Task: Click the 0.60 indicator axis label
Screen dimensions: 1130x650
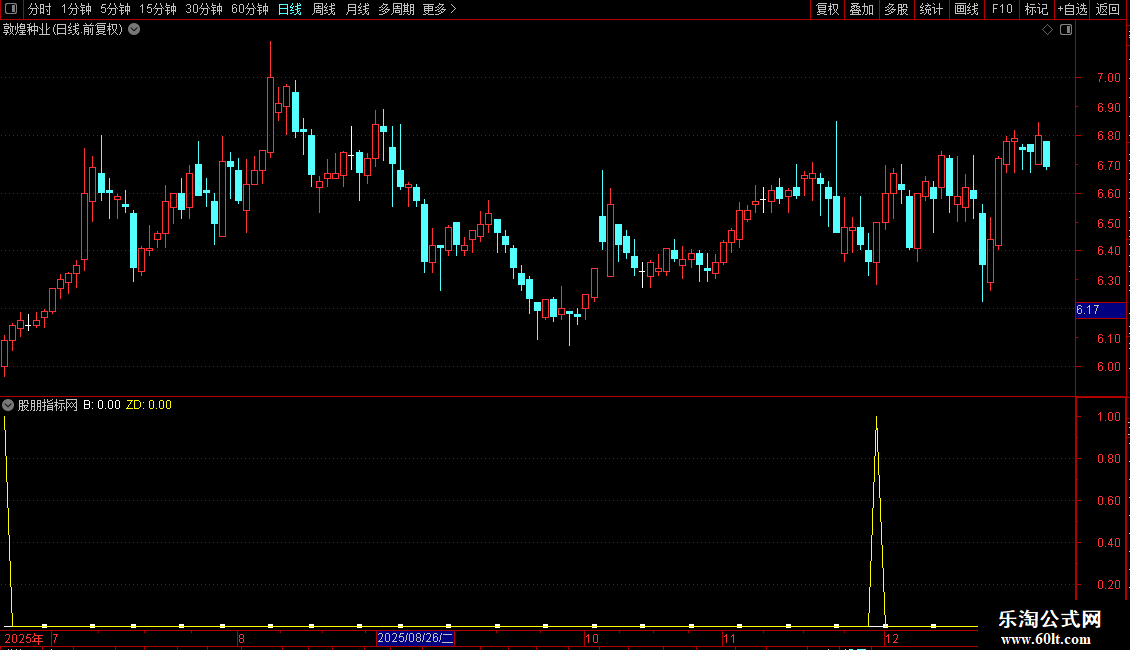Action: tap(1108, 501)
